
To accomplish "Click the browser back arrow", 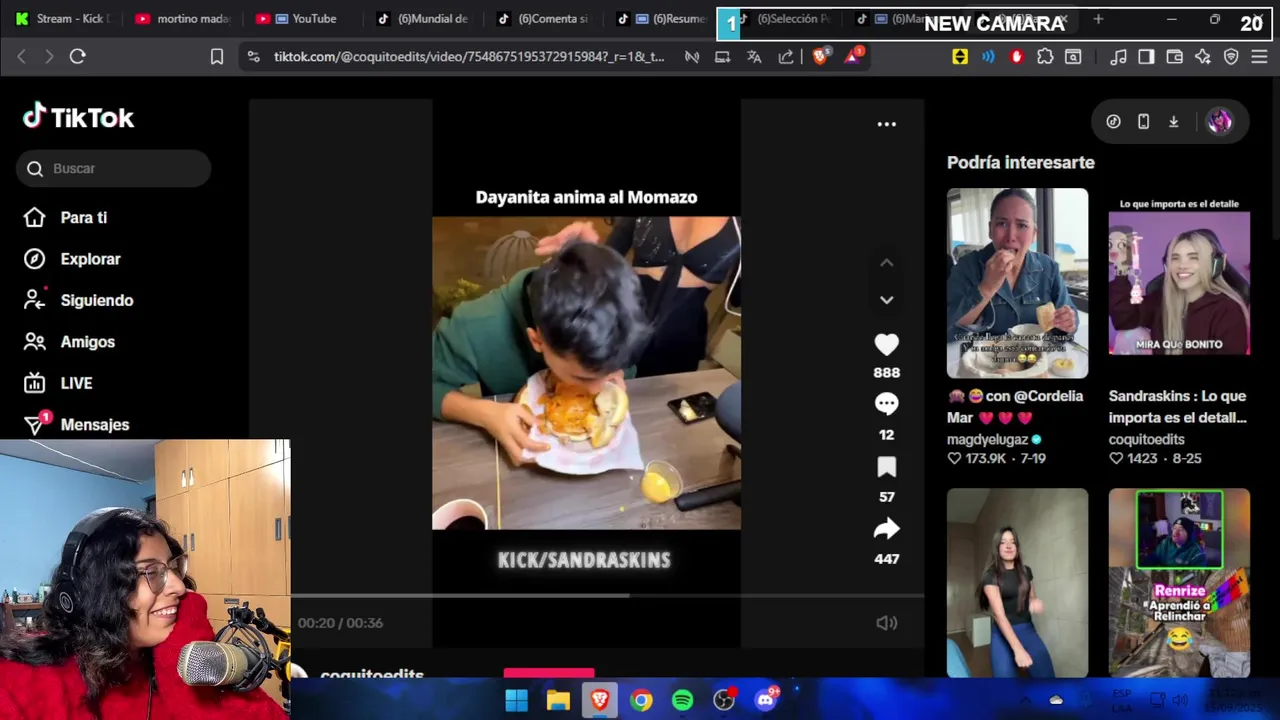I will point(21,57).
